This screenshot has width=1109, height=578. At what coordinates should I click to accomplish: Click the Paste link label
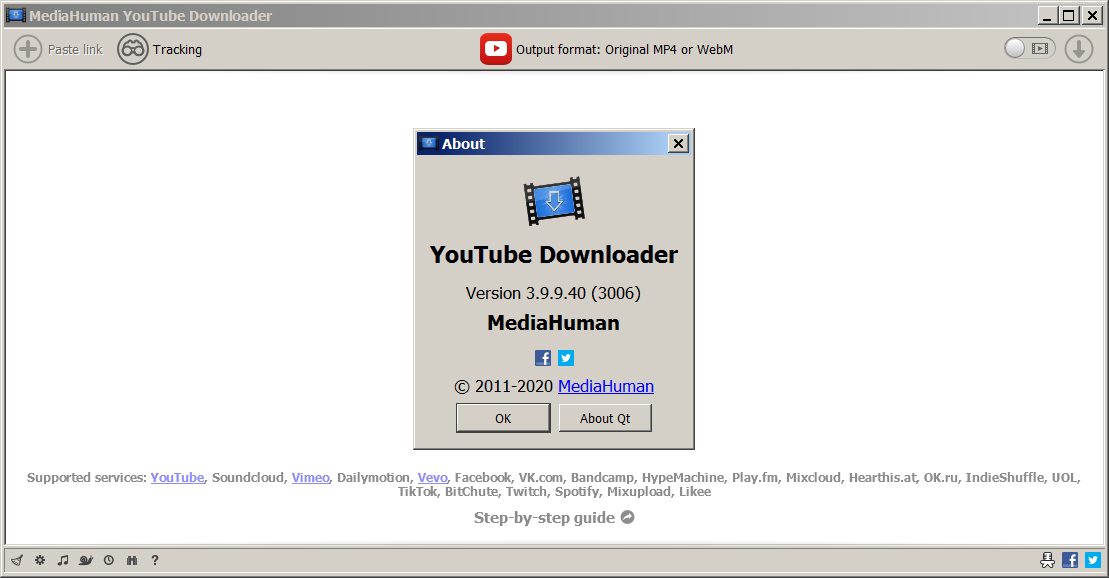click(75, 50)
